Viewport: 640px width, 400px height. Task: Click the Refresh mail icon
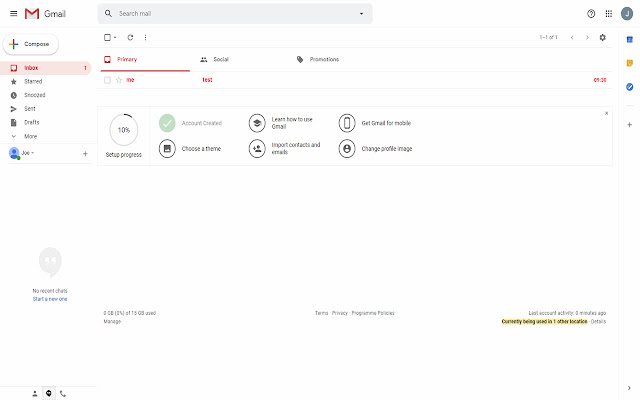[130, 37]
